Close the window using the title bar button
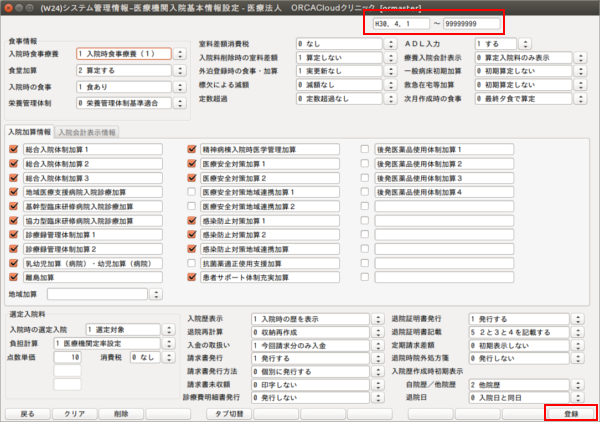Viewport: 600px width, 422px height. coord(9,8)
